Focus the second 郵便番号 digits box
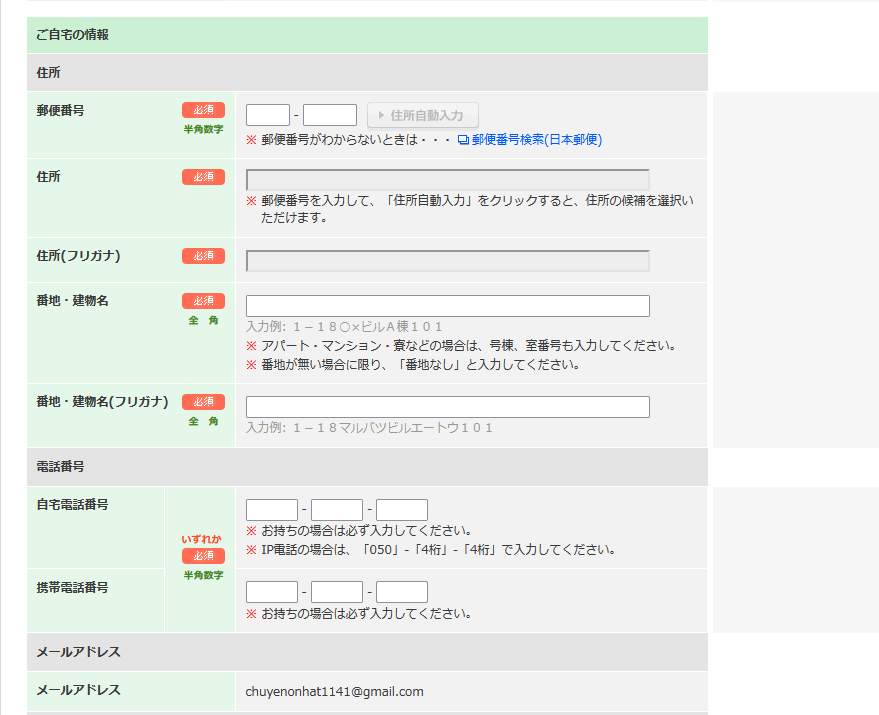 329,115
